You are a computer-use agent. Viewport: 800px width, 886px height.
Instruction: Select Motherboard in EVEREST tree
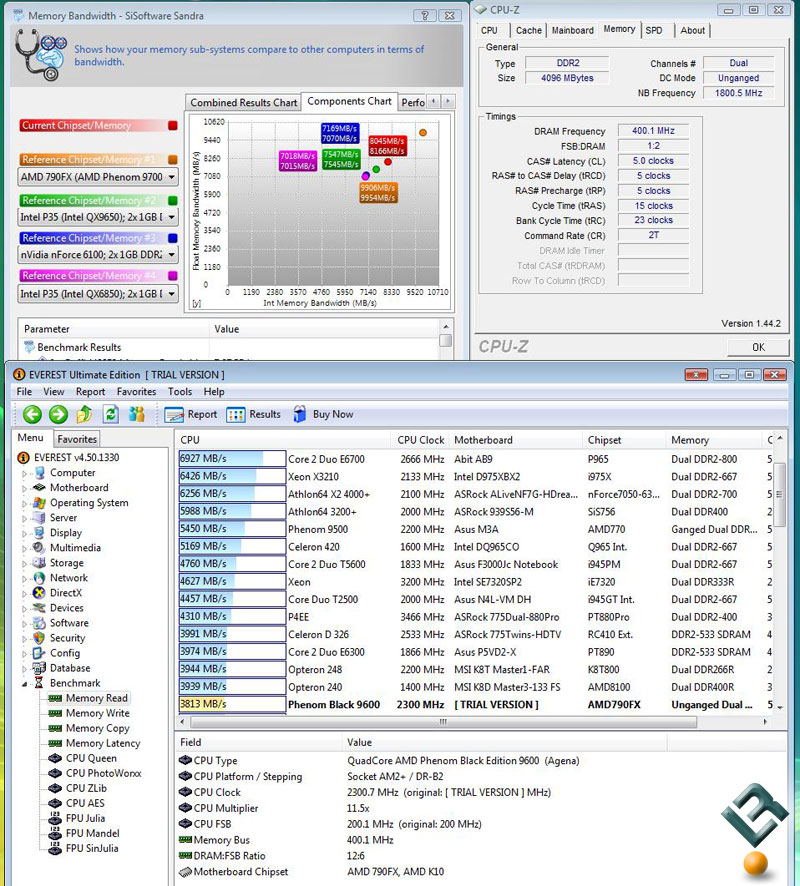click(79, 488)
